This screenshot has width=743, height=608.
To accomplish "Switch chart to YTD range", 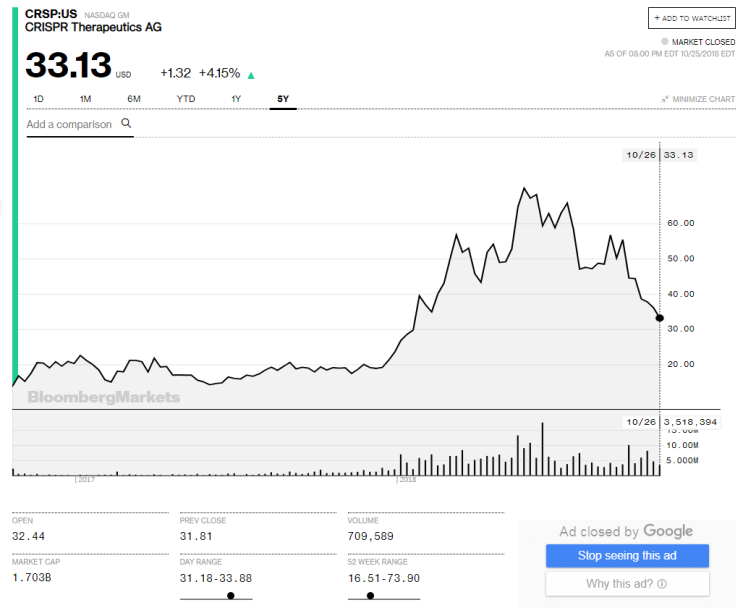I will [x=186, y=99].
